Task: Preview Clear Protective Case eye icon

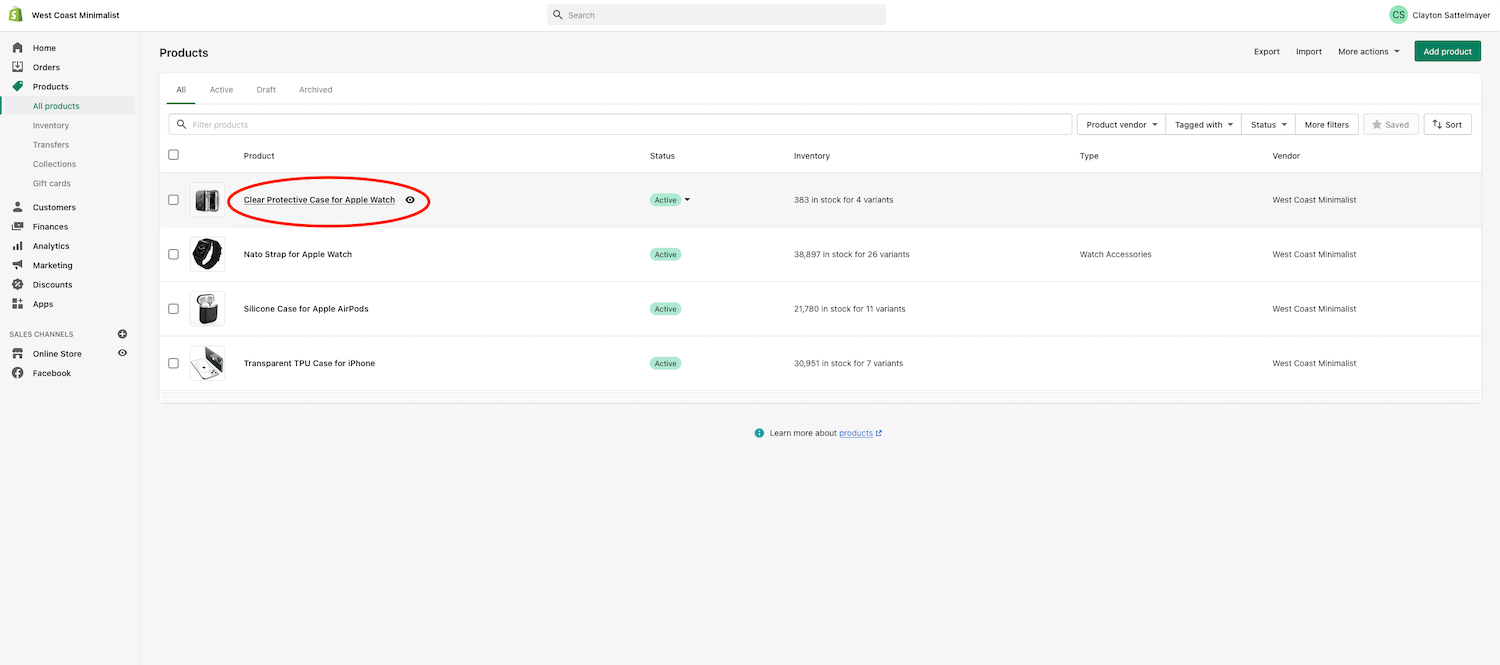Action: coord(410,200)
